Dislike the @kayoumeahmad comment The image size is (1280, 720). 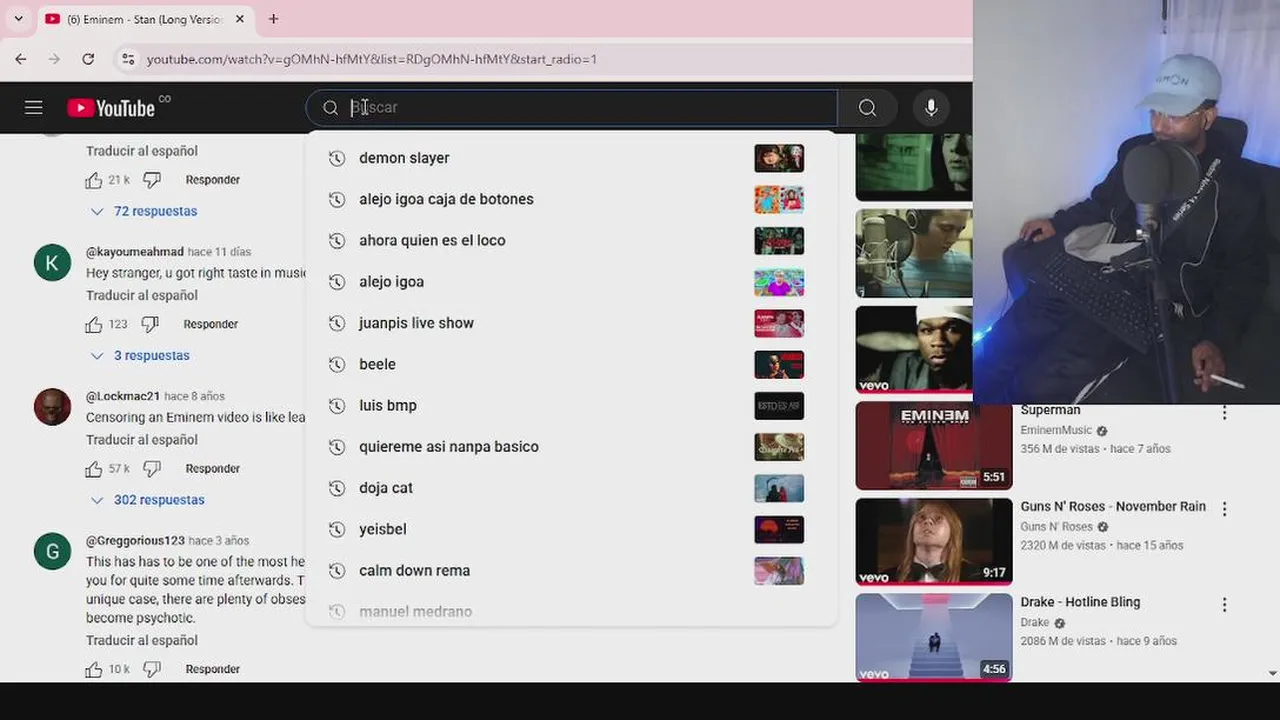point(150,324)
